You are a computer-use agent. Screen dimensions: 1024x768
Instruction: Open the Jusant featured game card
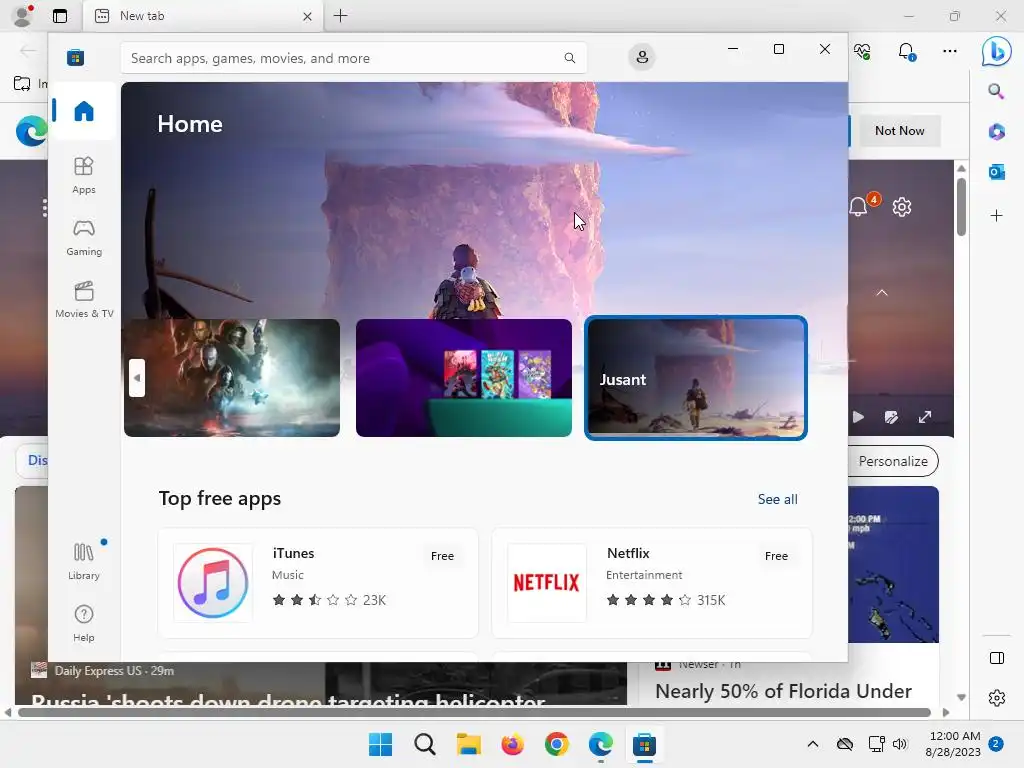click(696, 377)
